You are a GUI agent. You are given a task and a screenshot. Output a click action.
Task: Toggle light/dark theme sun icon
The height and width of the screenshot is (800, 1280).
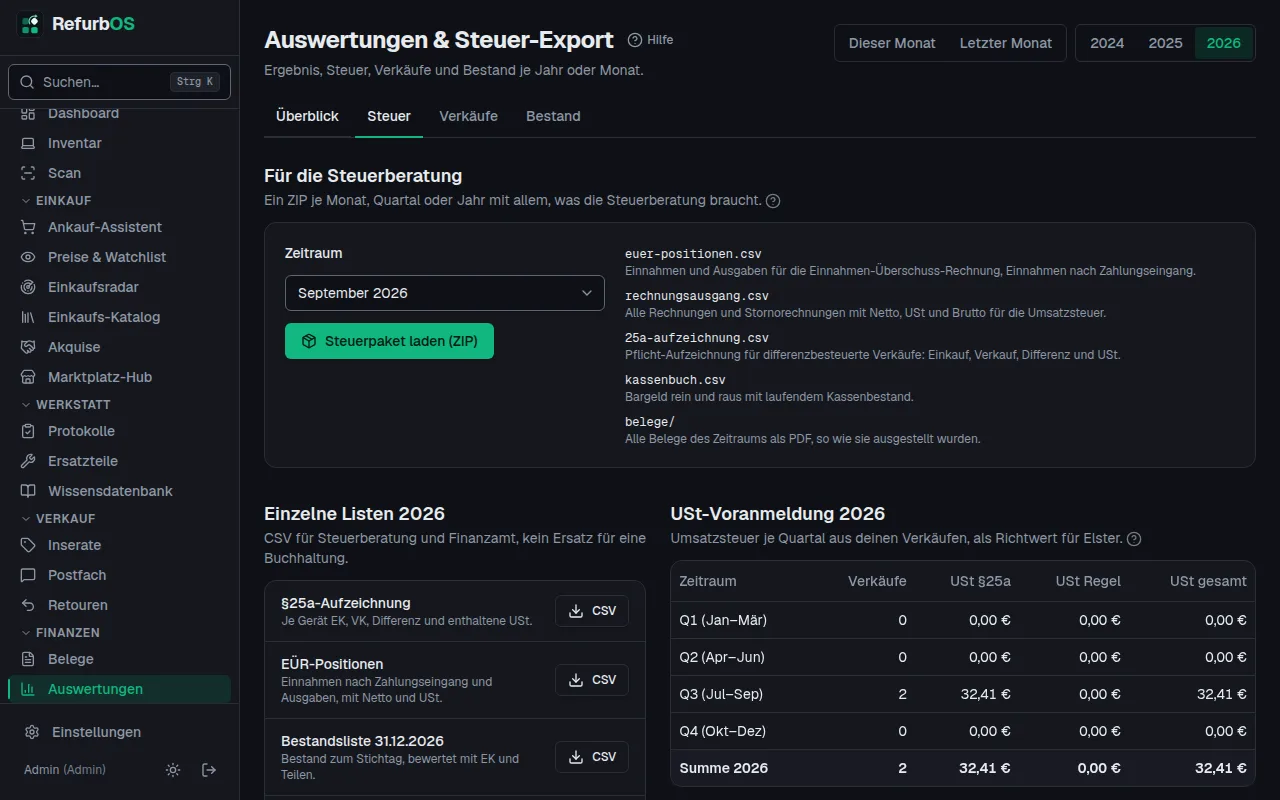click(173, 770)
